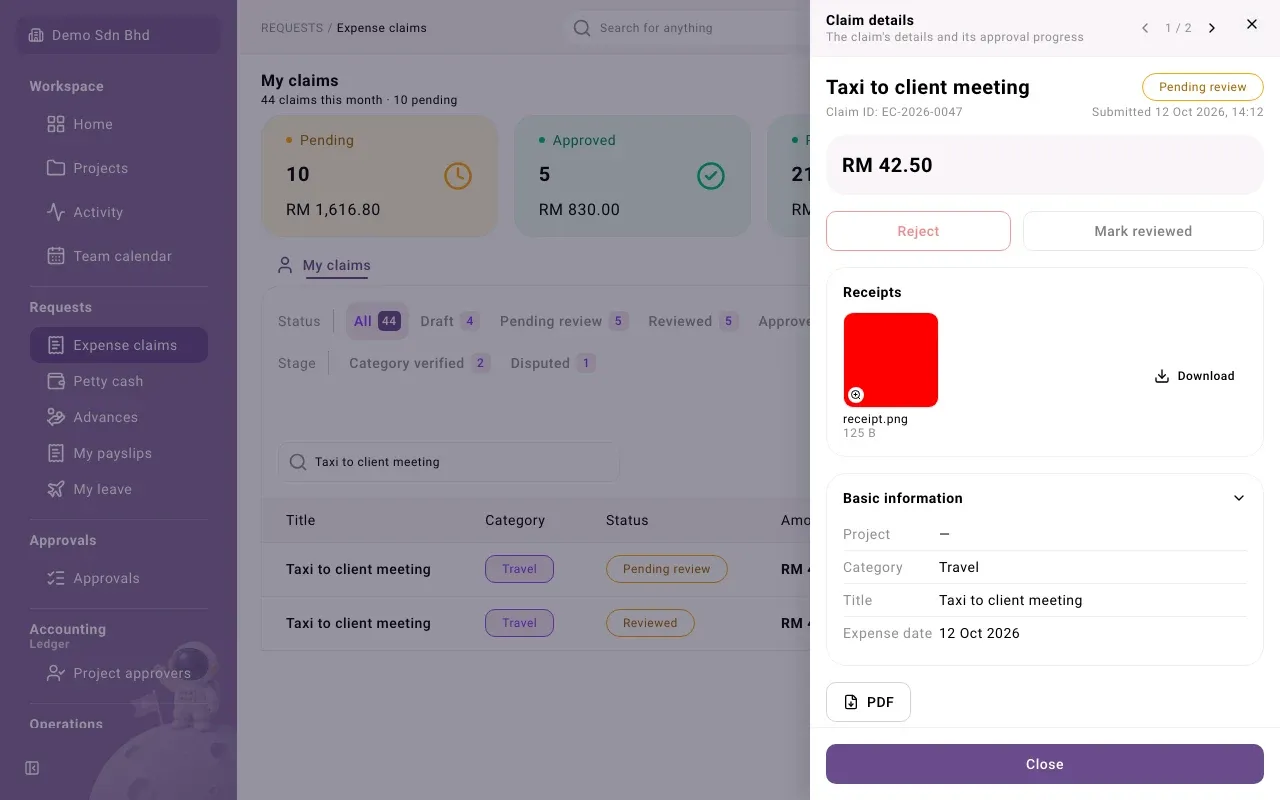Filter by Disputed stage
This screenshot has height=800, width=1280.
click(552, 363)
